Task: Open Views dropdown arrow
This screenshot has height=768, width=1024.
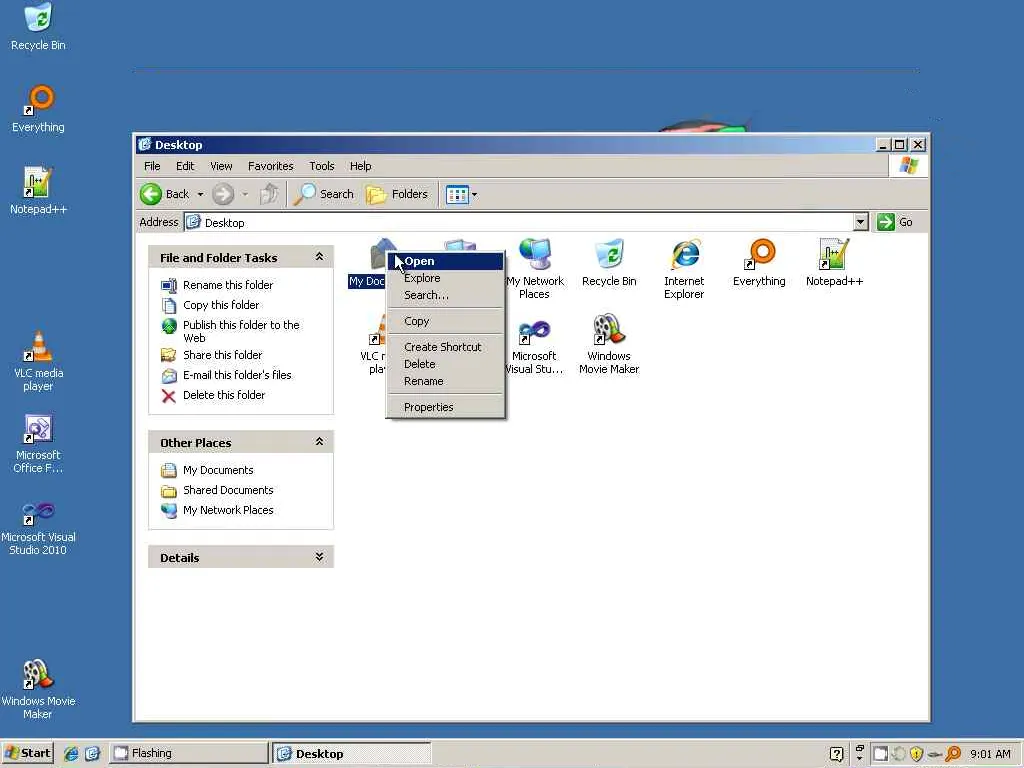Action: point(474,195)
